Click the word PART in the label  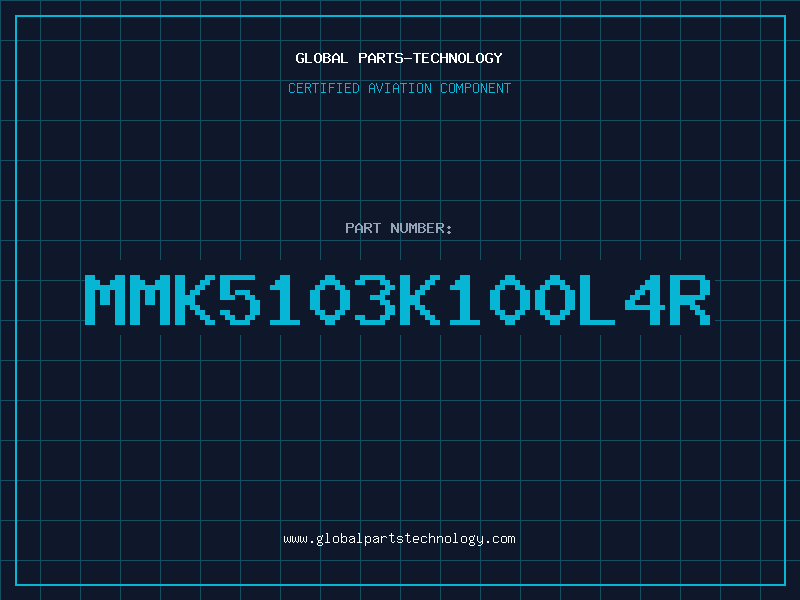(363, 228)
